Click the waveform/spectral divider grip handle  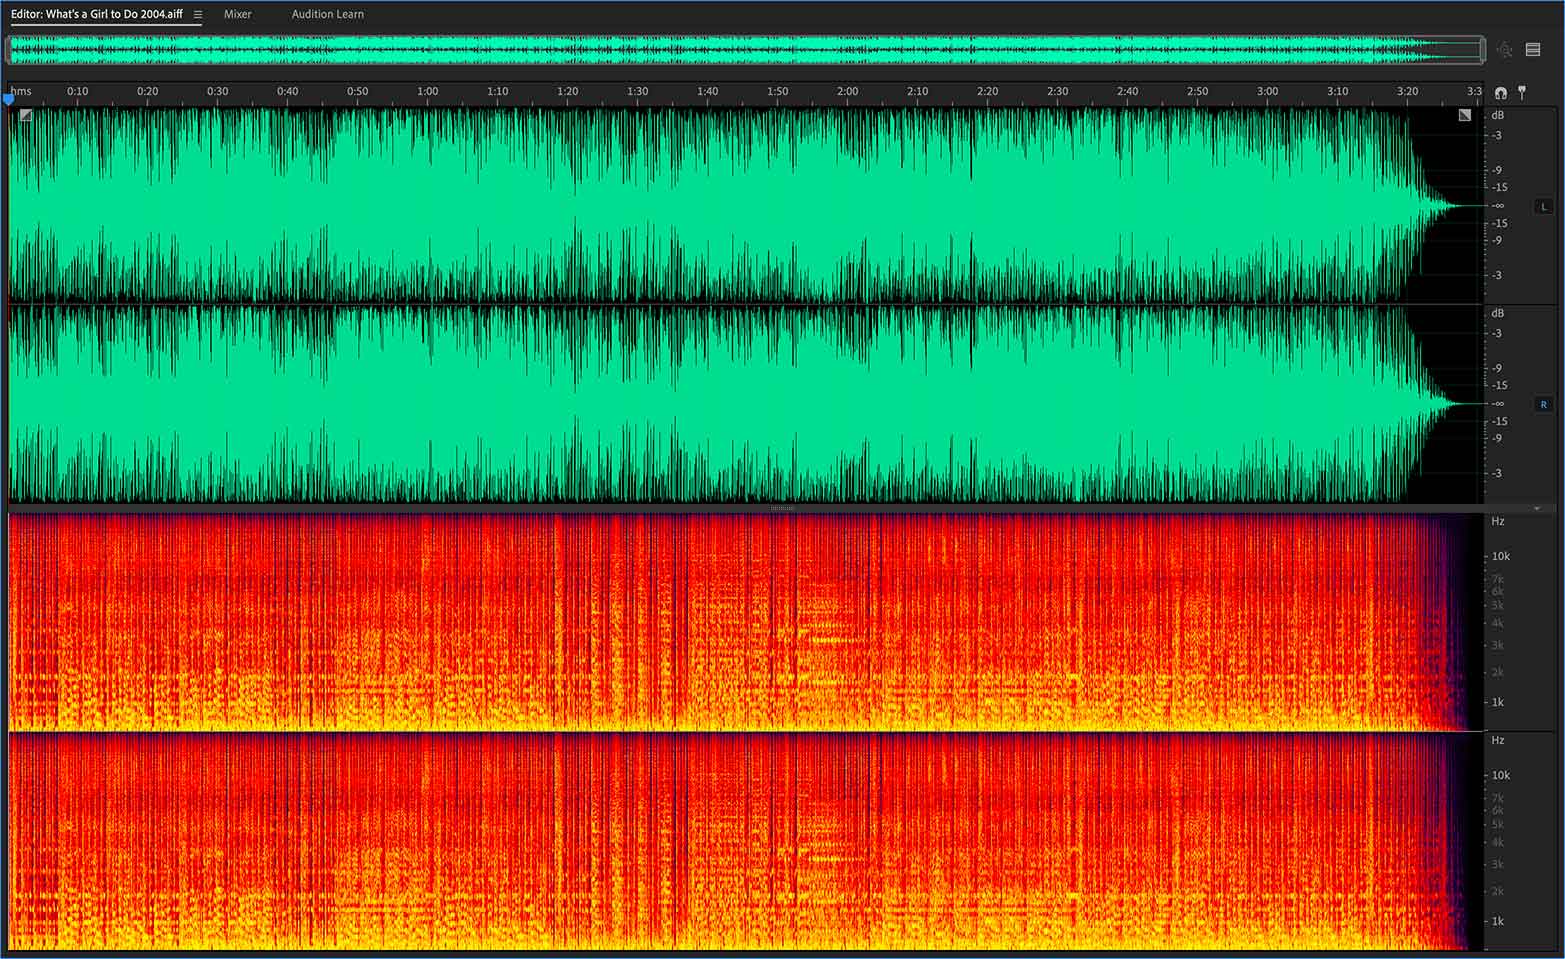coord(782,508)
